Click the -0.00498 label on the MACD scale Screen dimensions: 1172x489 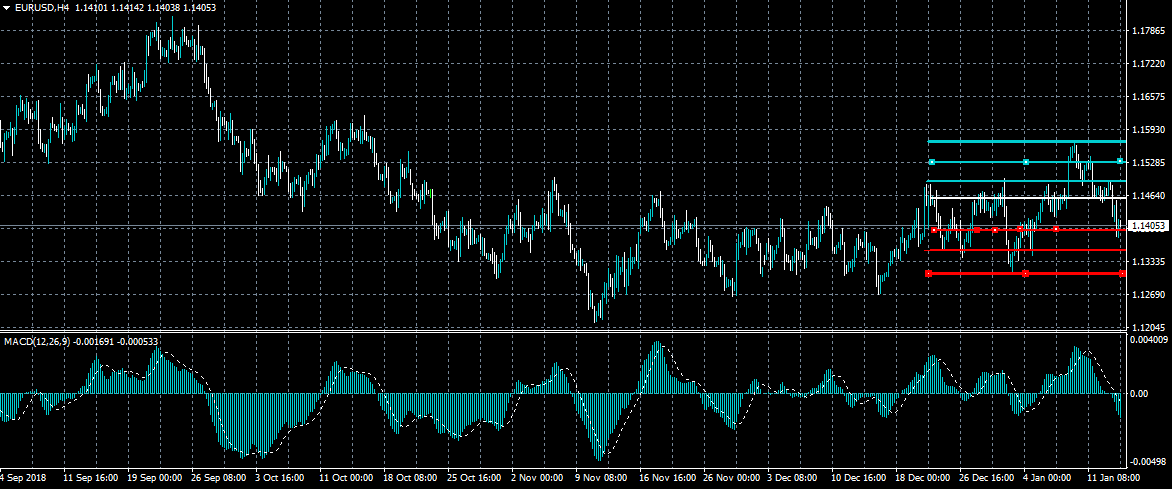click(1149, 461)
